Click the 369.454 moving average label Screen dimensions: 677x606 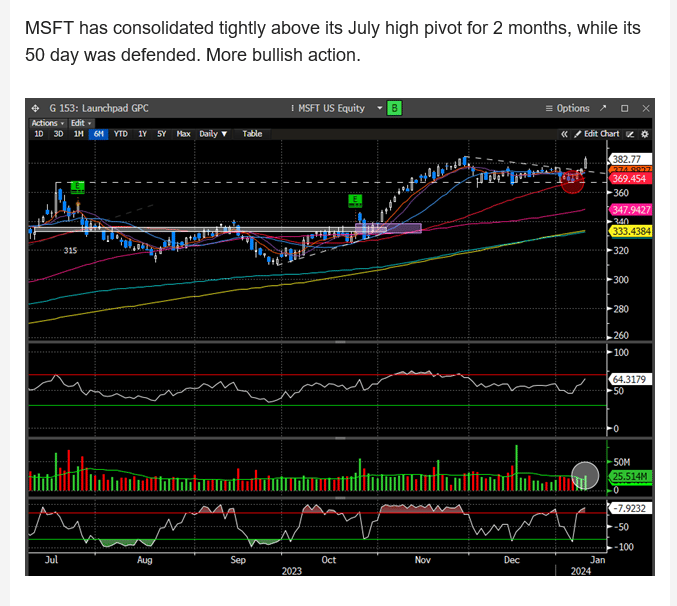[x=630, y=179]
